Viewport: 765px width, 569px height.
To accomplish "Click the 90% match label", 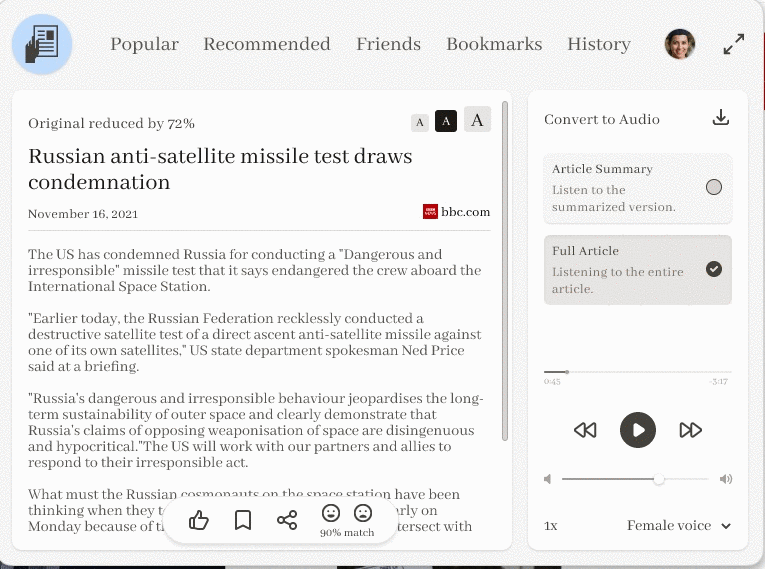I will [x=347, y=532].
